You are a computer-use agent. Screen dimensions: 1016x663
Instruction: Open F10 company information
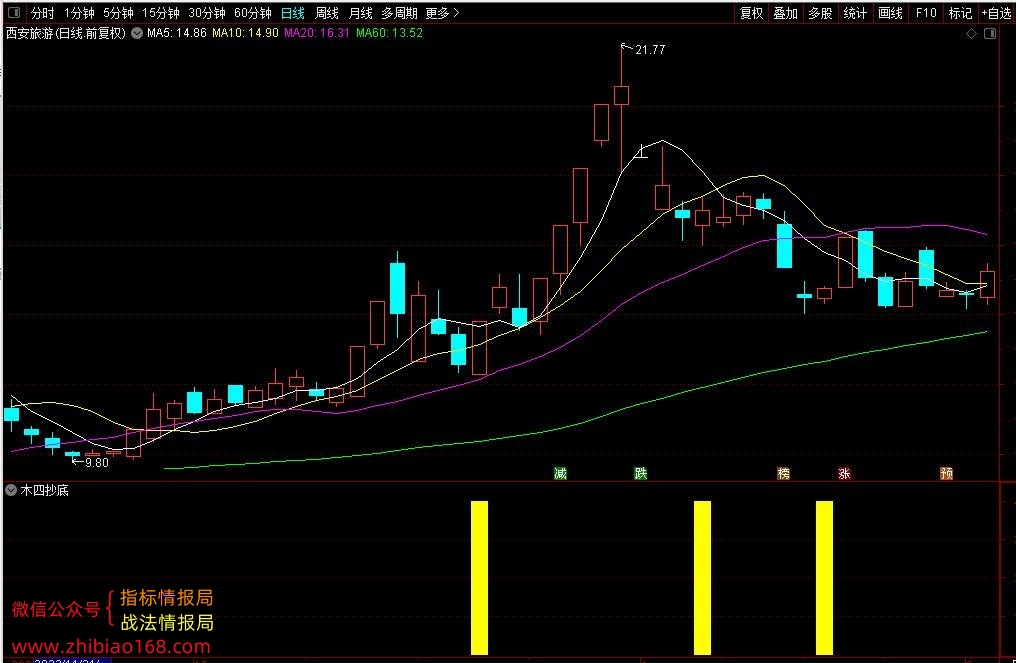[x=925, y=13]
